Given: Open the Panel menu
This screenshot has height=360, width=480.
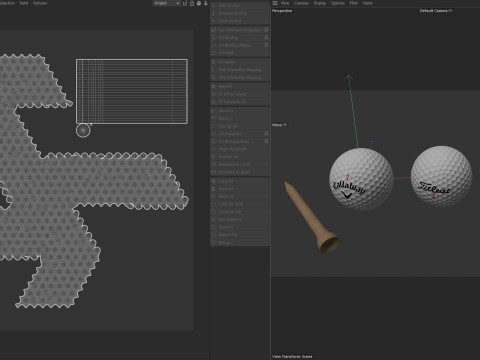Looking at the screenshot, I should pyautogui.click(x=367, y=3).
